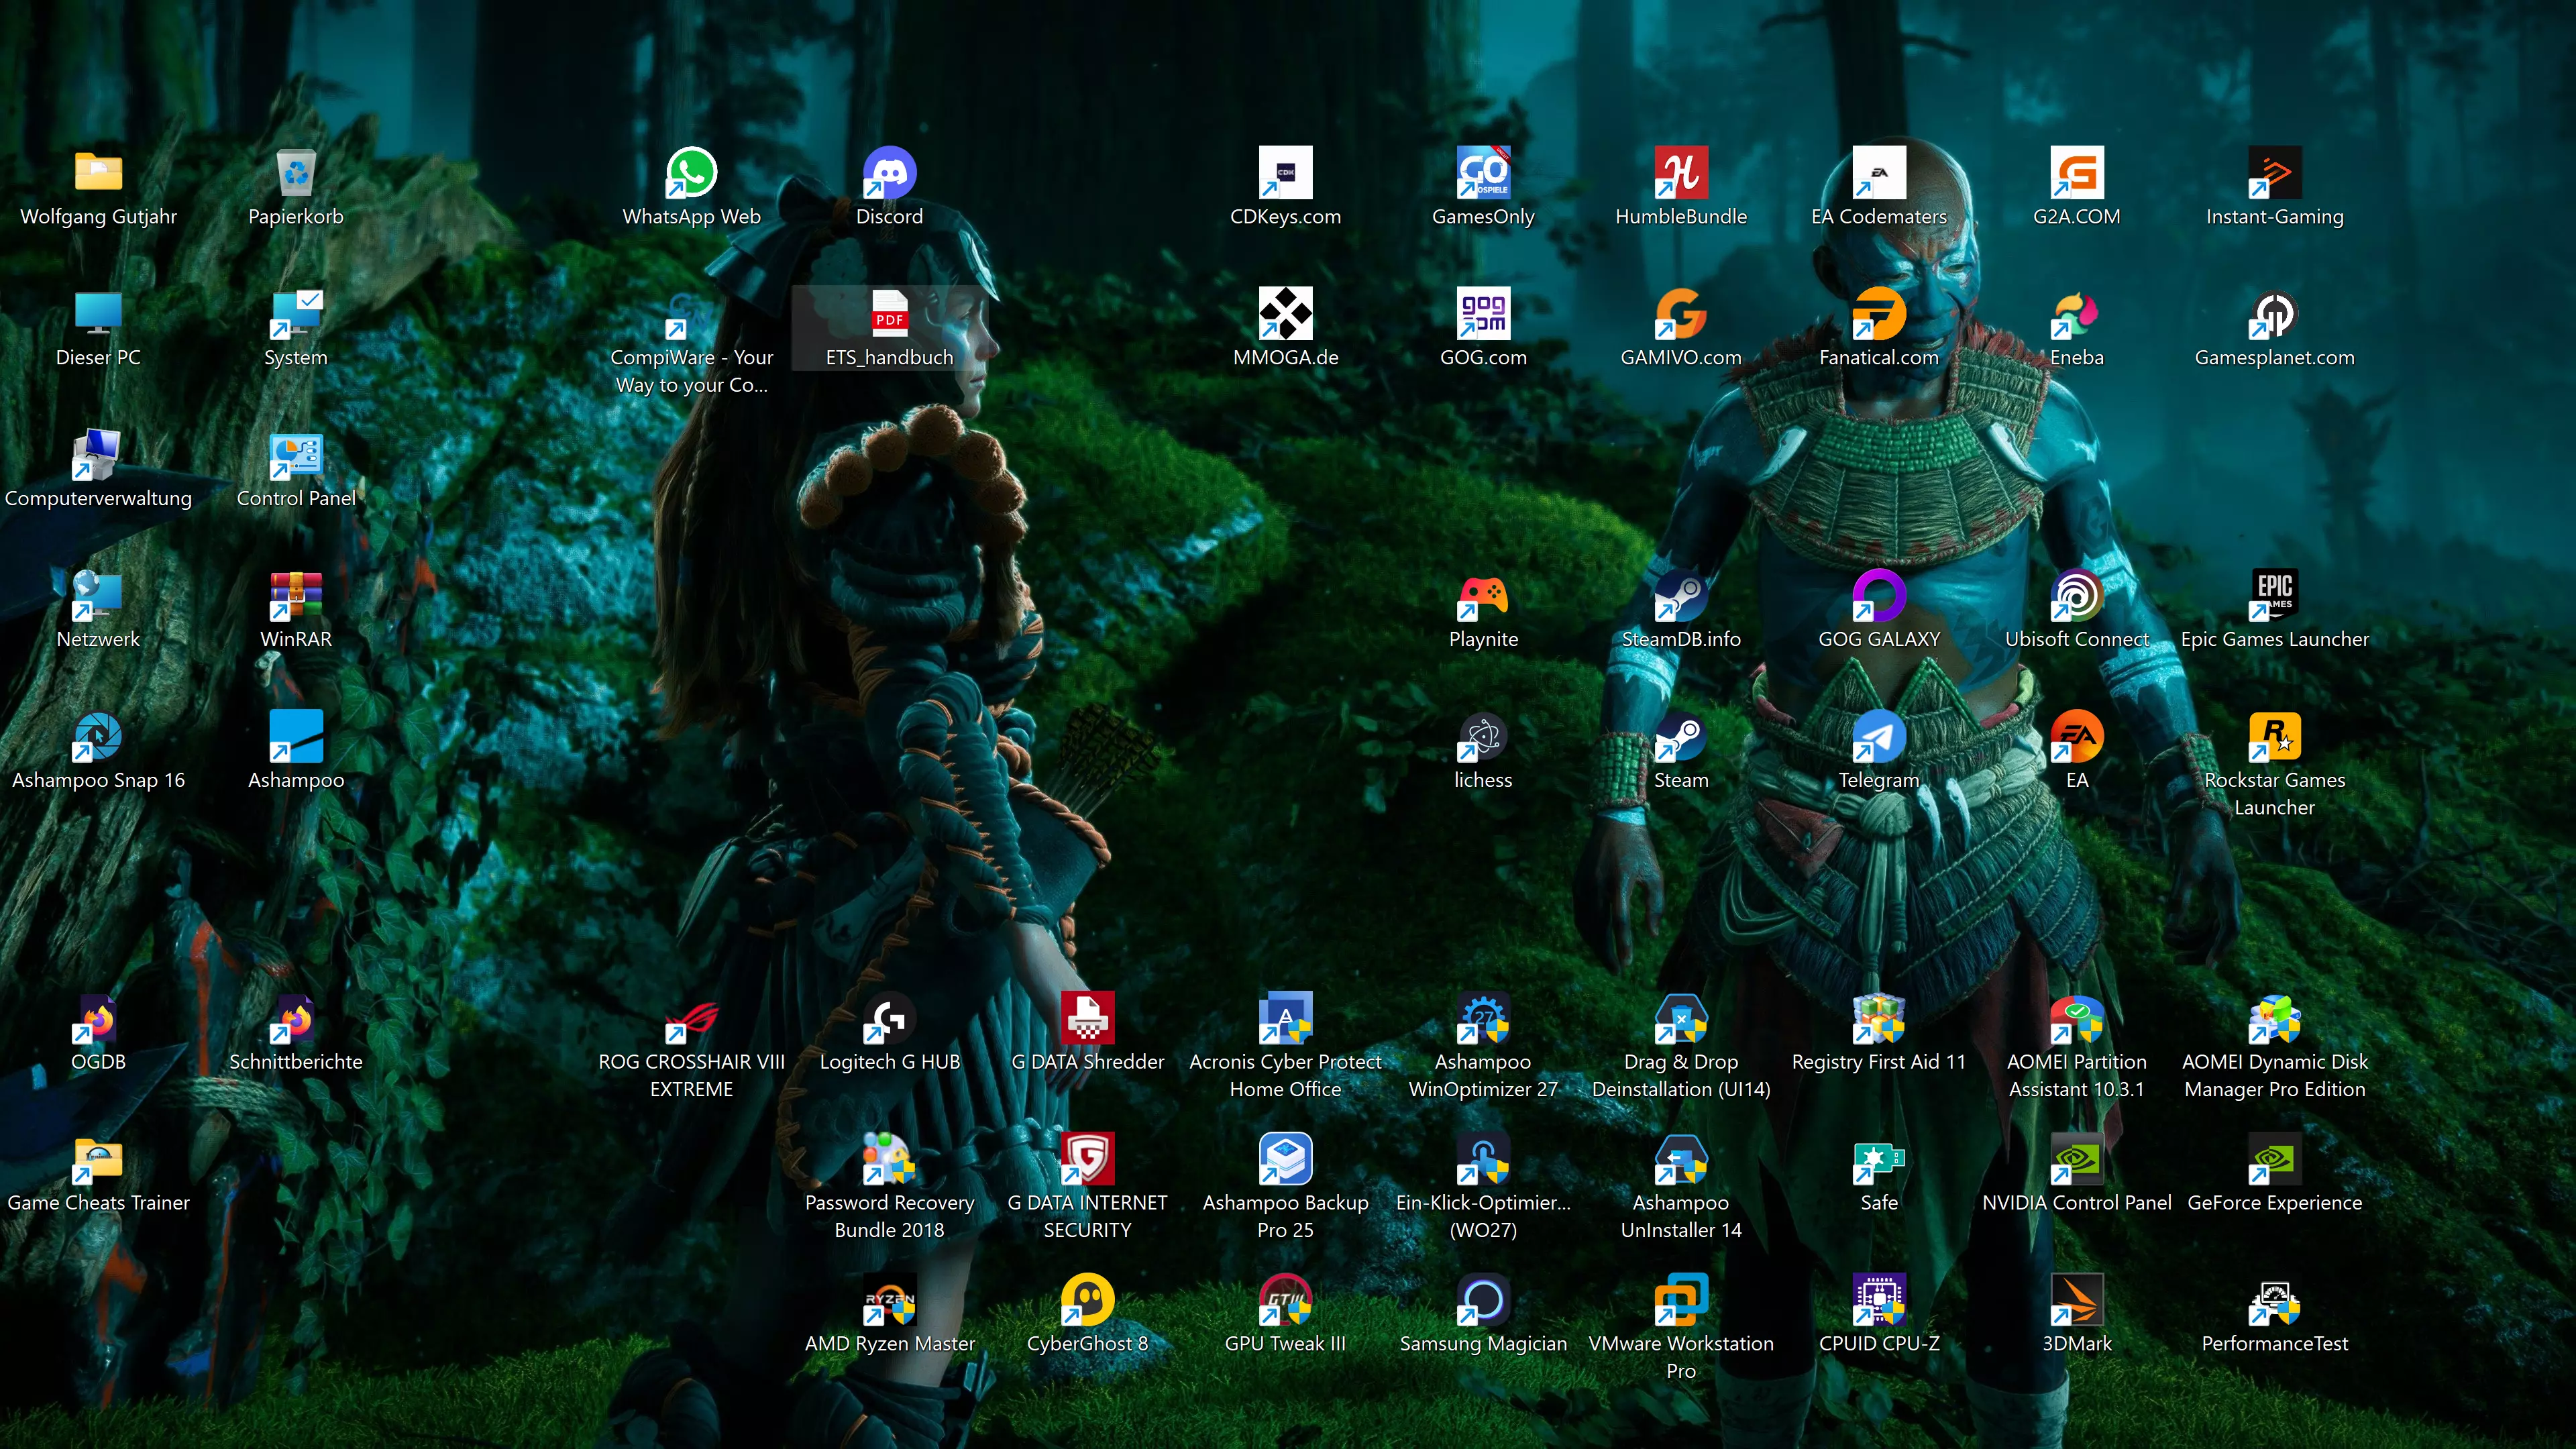The height and width of the screenshot is (1449, 2576).
Task: Open the WhatsApp Web shortcut
Action: click(x=691, y=173)
